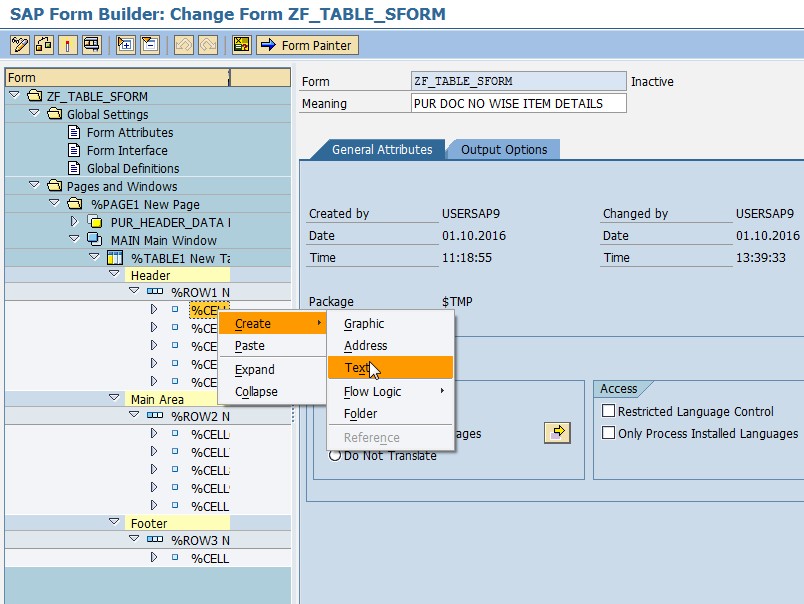Screen dimensions: 804x604
Task: Click the Meaning description input field
Action: click(x=518, y=103)
